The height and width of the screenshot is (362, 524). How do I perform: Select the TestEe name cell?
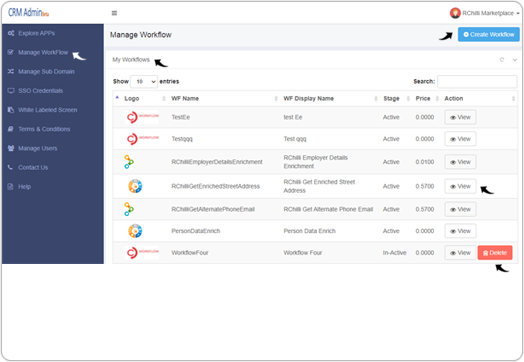tap(181, 117)
